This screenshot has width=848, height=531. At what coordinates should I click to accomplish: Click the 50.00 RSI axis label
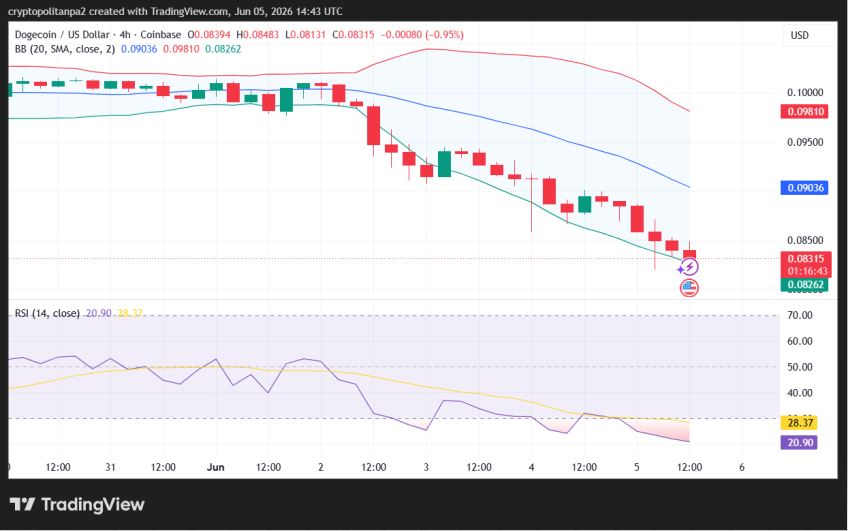click(x=799, y=367)
